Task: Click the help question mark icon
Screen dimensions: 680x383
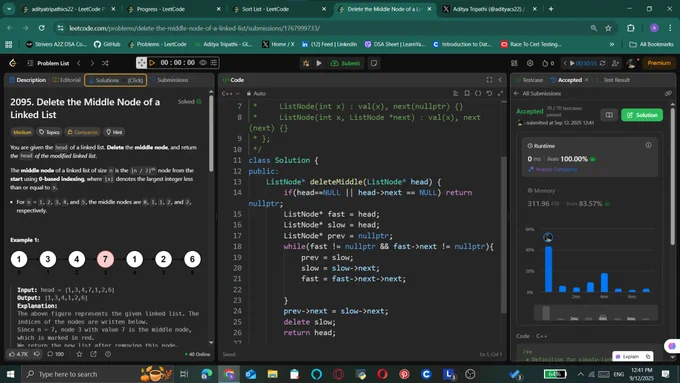Action: tap(108, 354)
